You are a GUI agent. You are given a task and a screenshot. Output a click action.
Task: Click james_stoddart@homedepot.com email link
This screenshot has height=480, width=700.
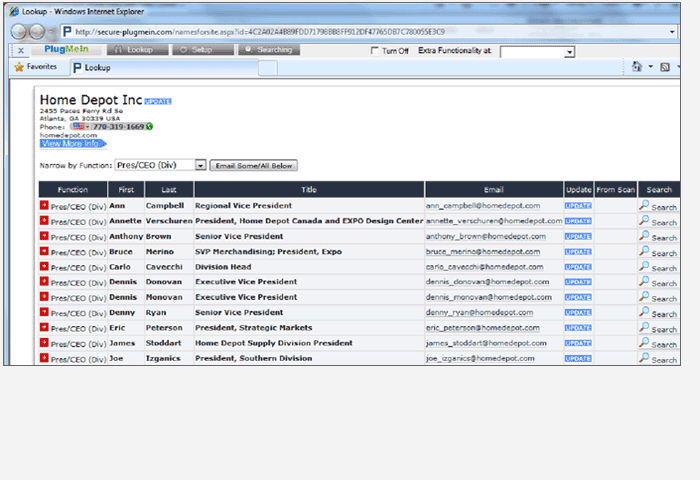[486, 343]
